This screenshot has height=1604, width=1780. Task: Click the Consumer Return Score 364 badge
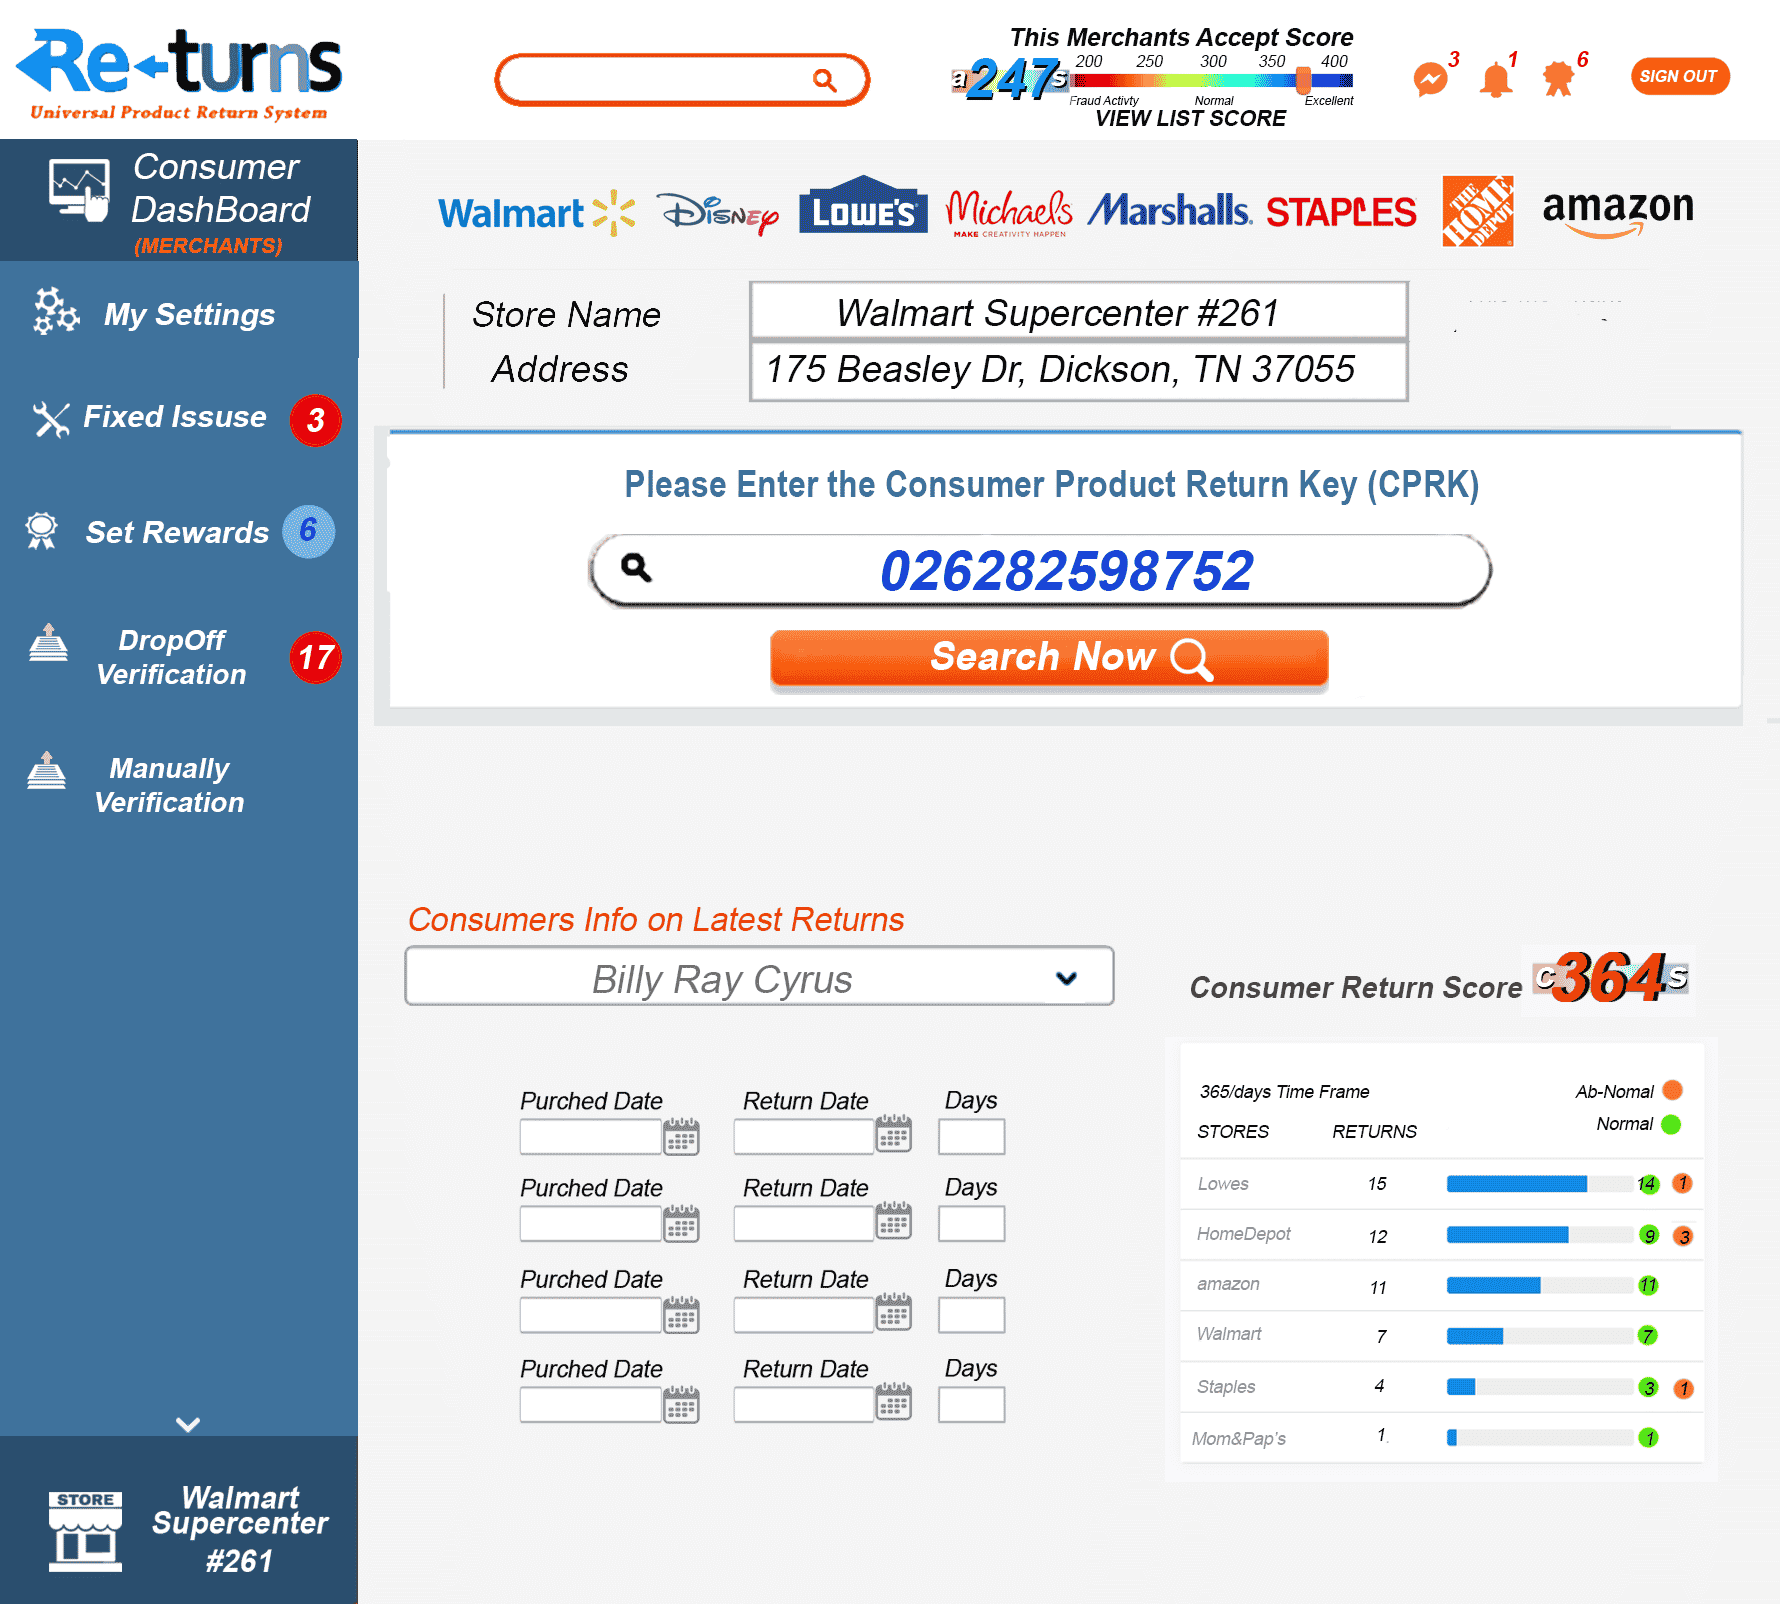tap(1610, 978)
